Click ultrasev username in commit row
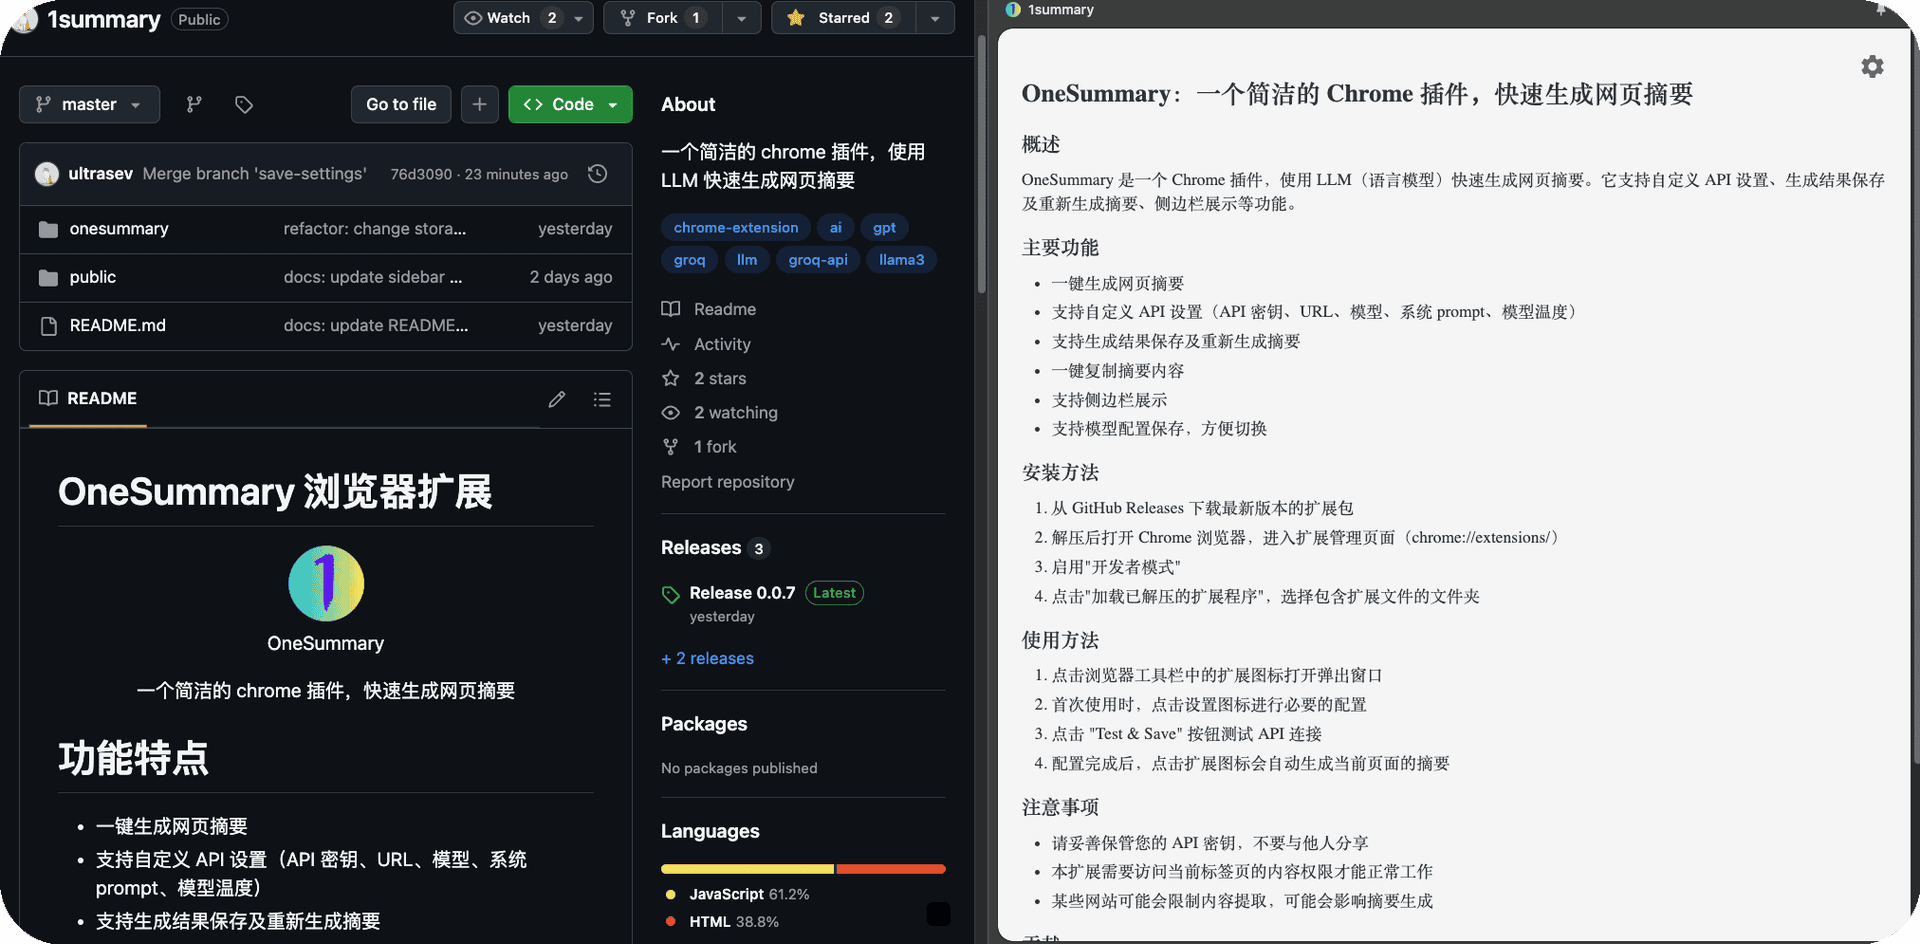Screen dimensions: 1920x944 point(101,174)
